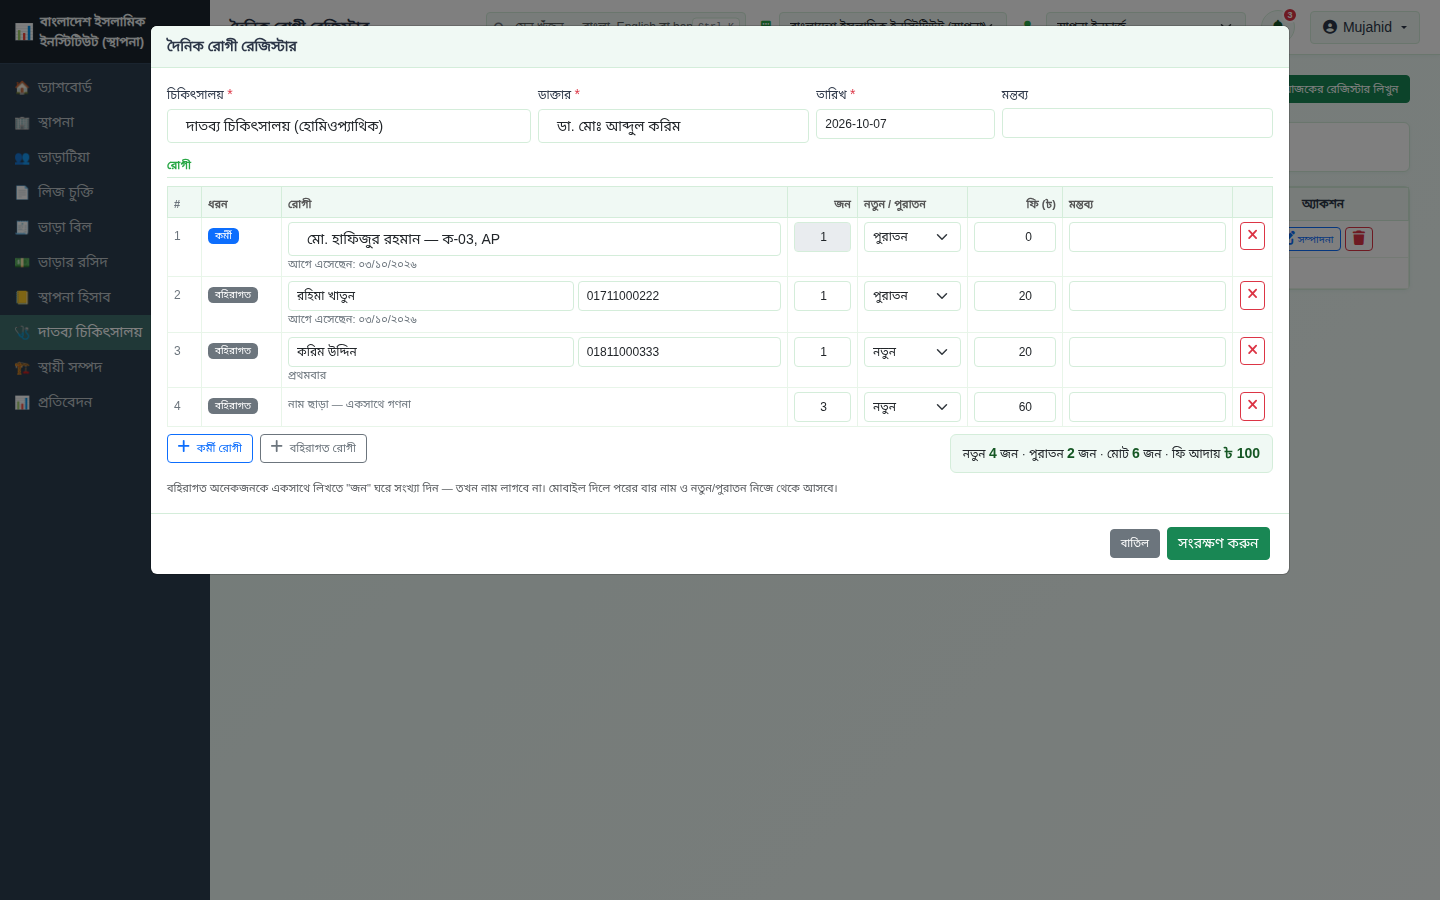Change রহিমা খাতুন's নতুন/পুরাতন dropdown
1440x900 pixels.
pos(912,296)
